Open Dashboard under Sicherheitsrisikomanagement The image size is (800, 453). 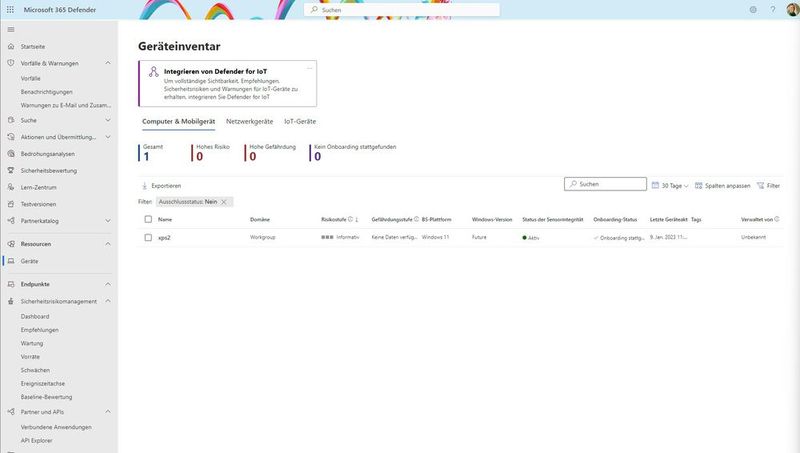[35, 316]
